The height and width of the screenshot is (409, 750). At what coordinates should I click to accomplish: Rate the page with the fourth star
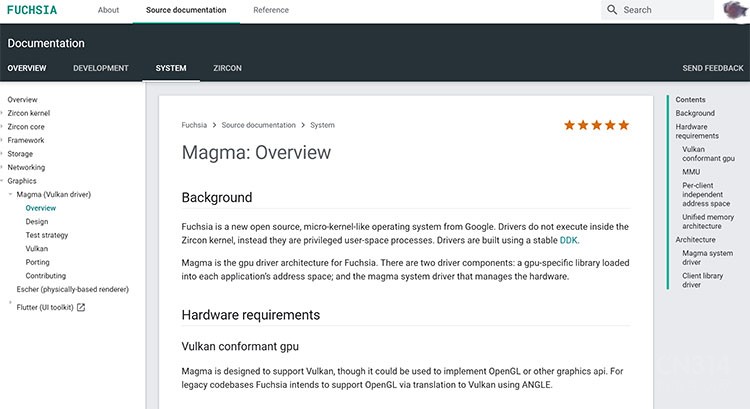point(610,125)
